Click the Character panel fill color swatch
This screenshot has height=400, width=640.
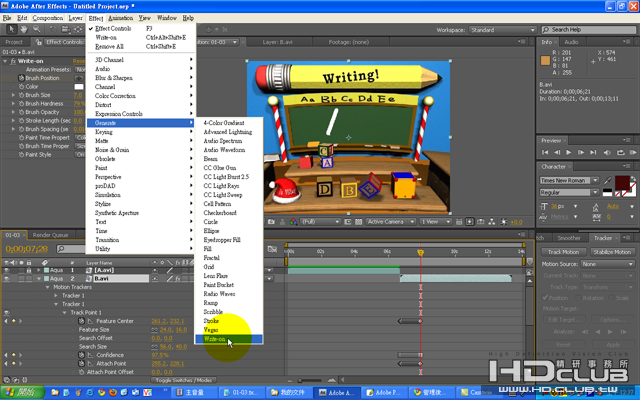point(622,182)
